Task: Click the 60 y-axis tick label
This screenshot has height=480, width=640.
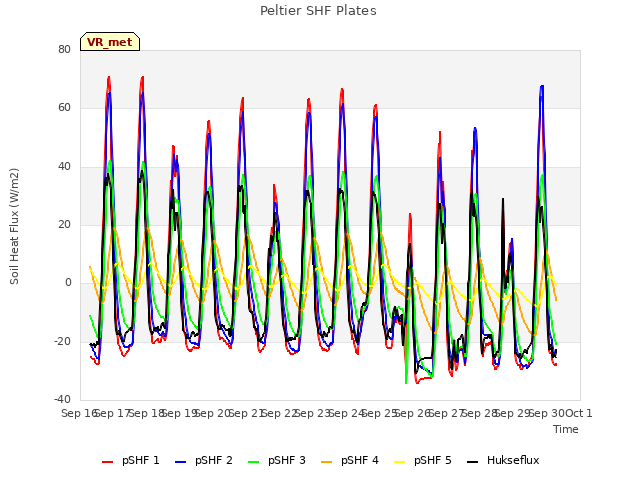Action: tap(64, 108)
